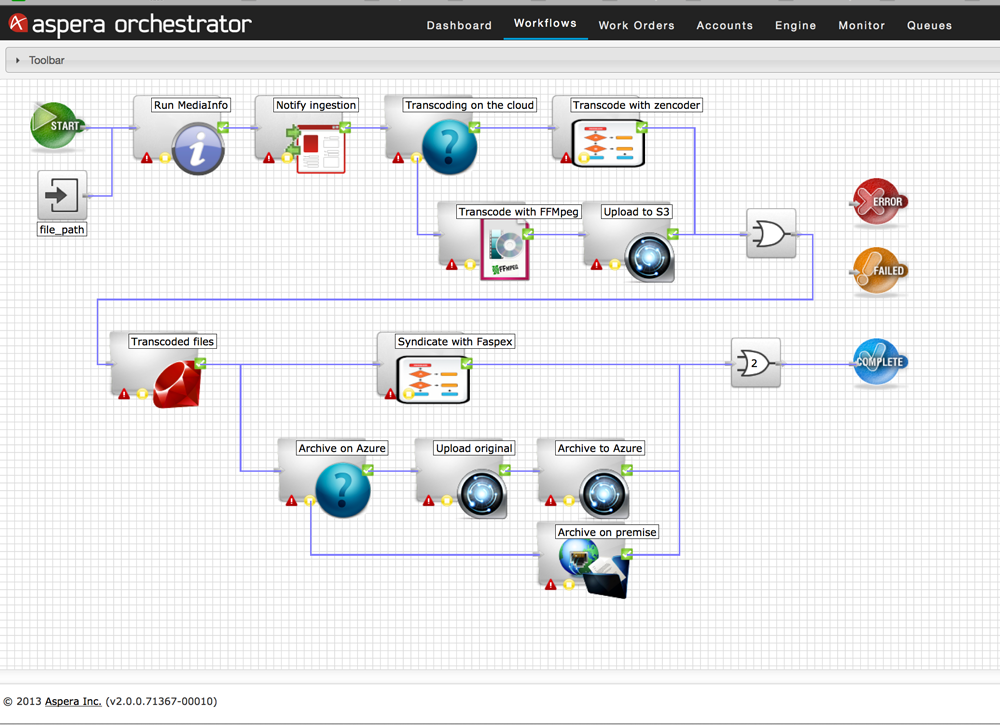1000x725 pixels.
Task: Switch to the Work Orders tab
Action: [636, 25]
